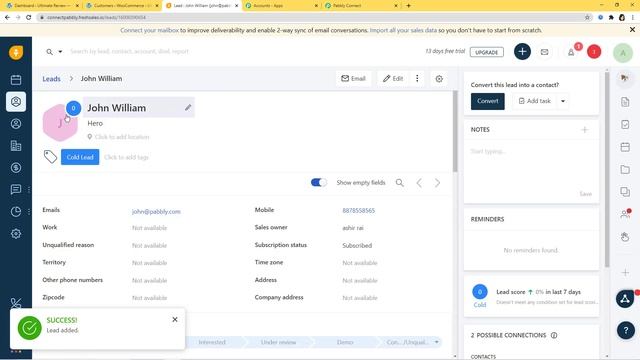Expand the search filter dropdown arrow
Screen dimensions: 640x360
60,52
